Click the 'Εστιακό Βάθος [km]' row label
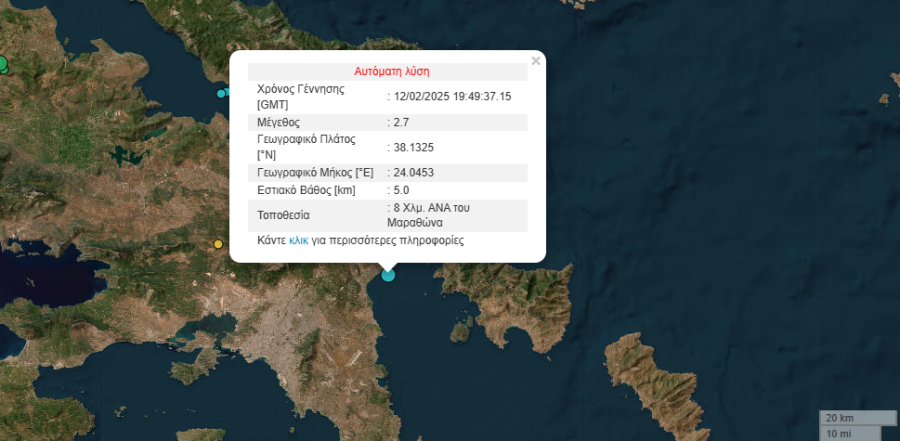Screen dimensions: 900x441 coord(306,190)
